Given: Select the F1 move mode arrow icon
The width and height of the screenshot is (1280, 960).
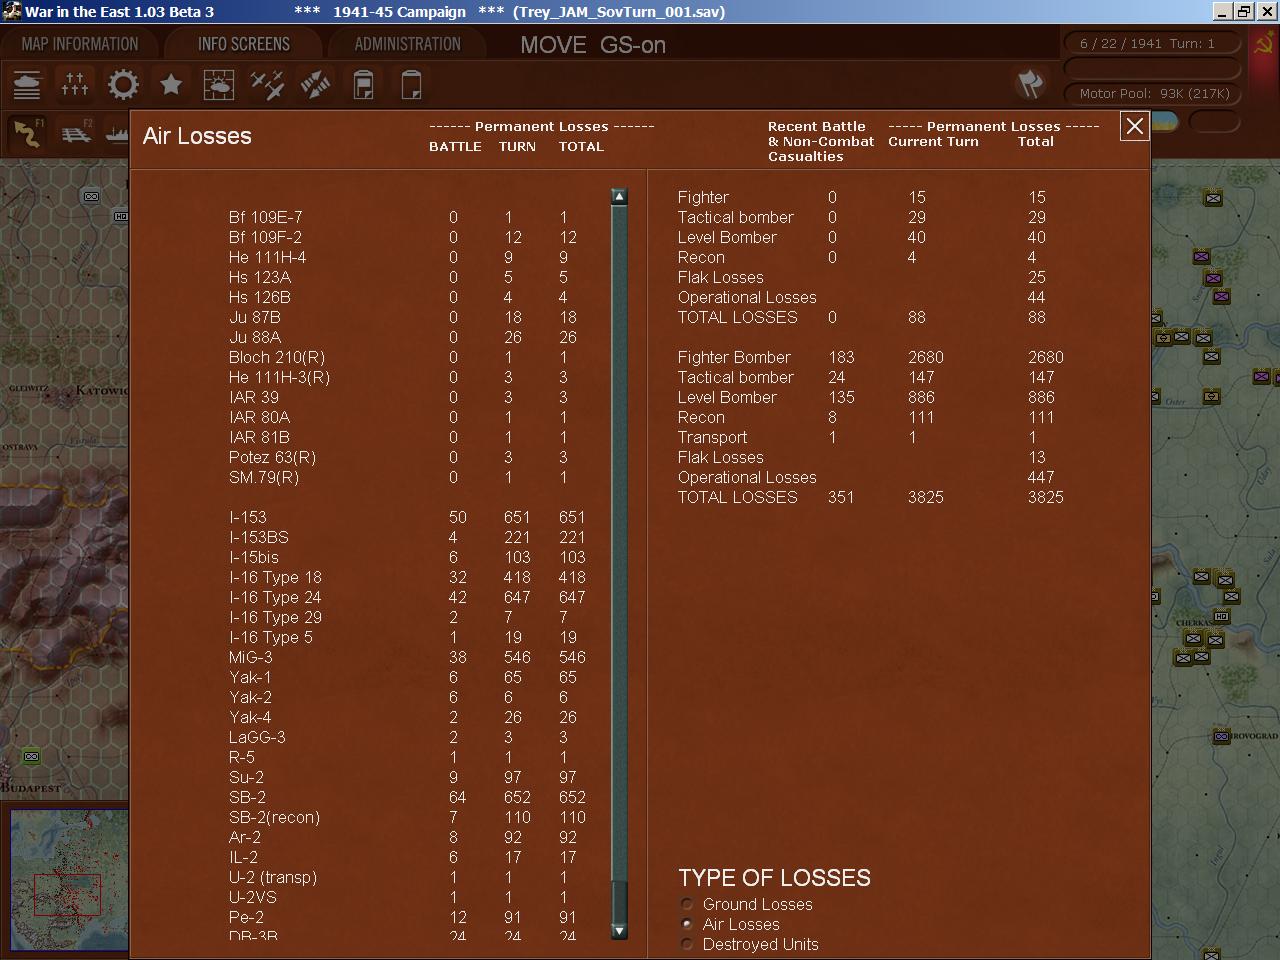Looking at the screenshot, I should click(x=28, y=133).
